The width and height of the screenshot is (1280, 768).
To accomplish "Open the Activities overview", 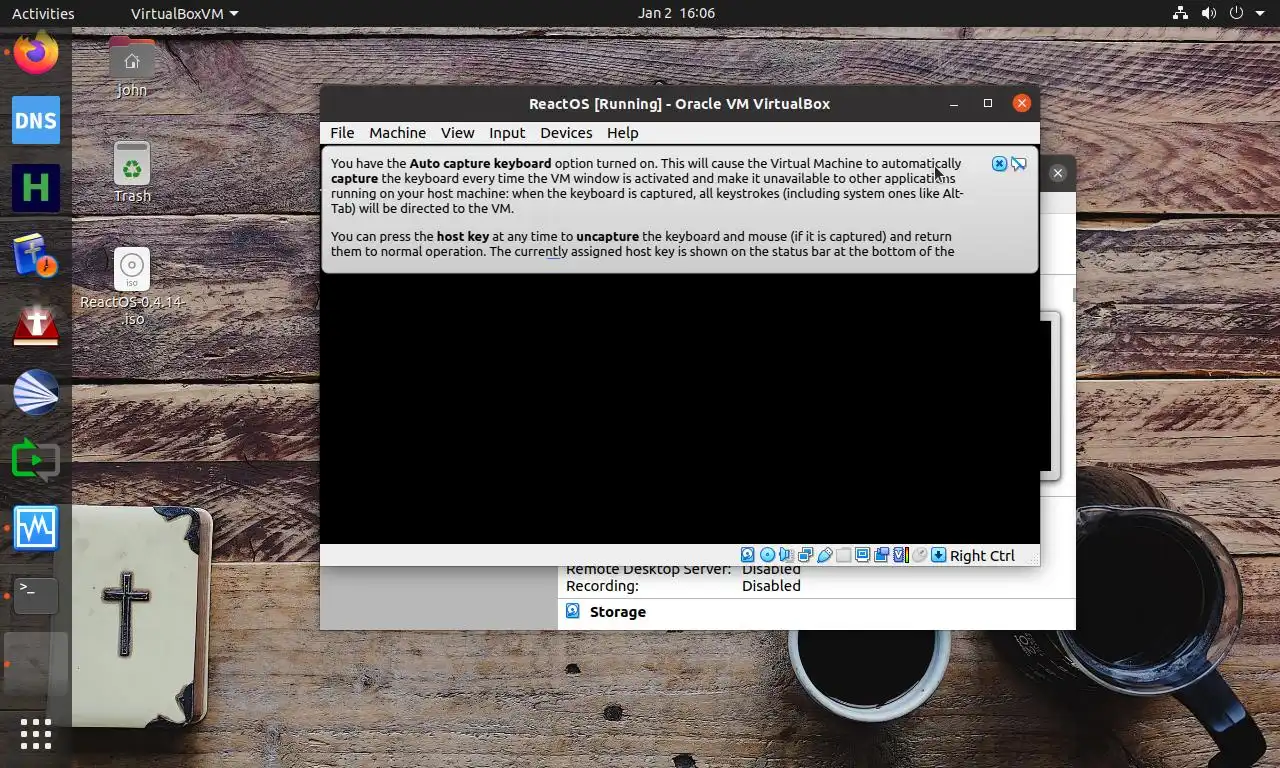I will (x=43, y=13).
